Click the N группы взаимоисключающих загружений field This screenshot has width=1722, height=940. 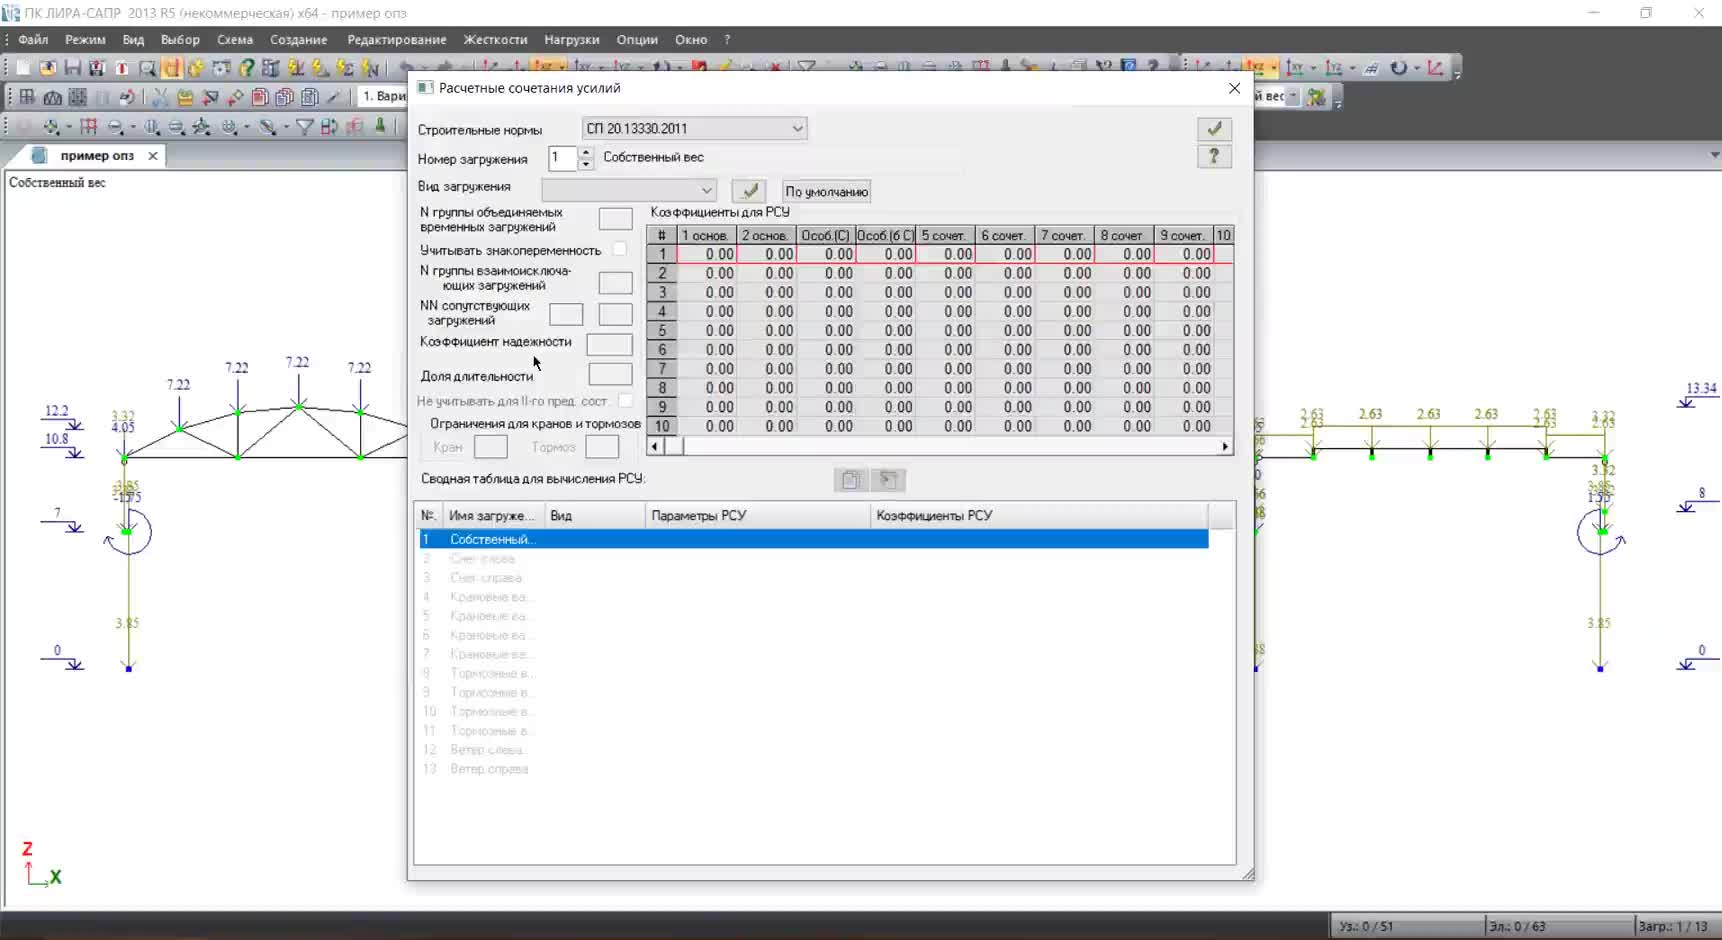[x=615, y=283]
